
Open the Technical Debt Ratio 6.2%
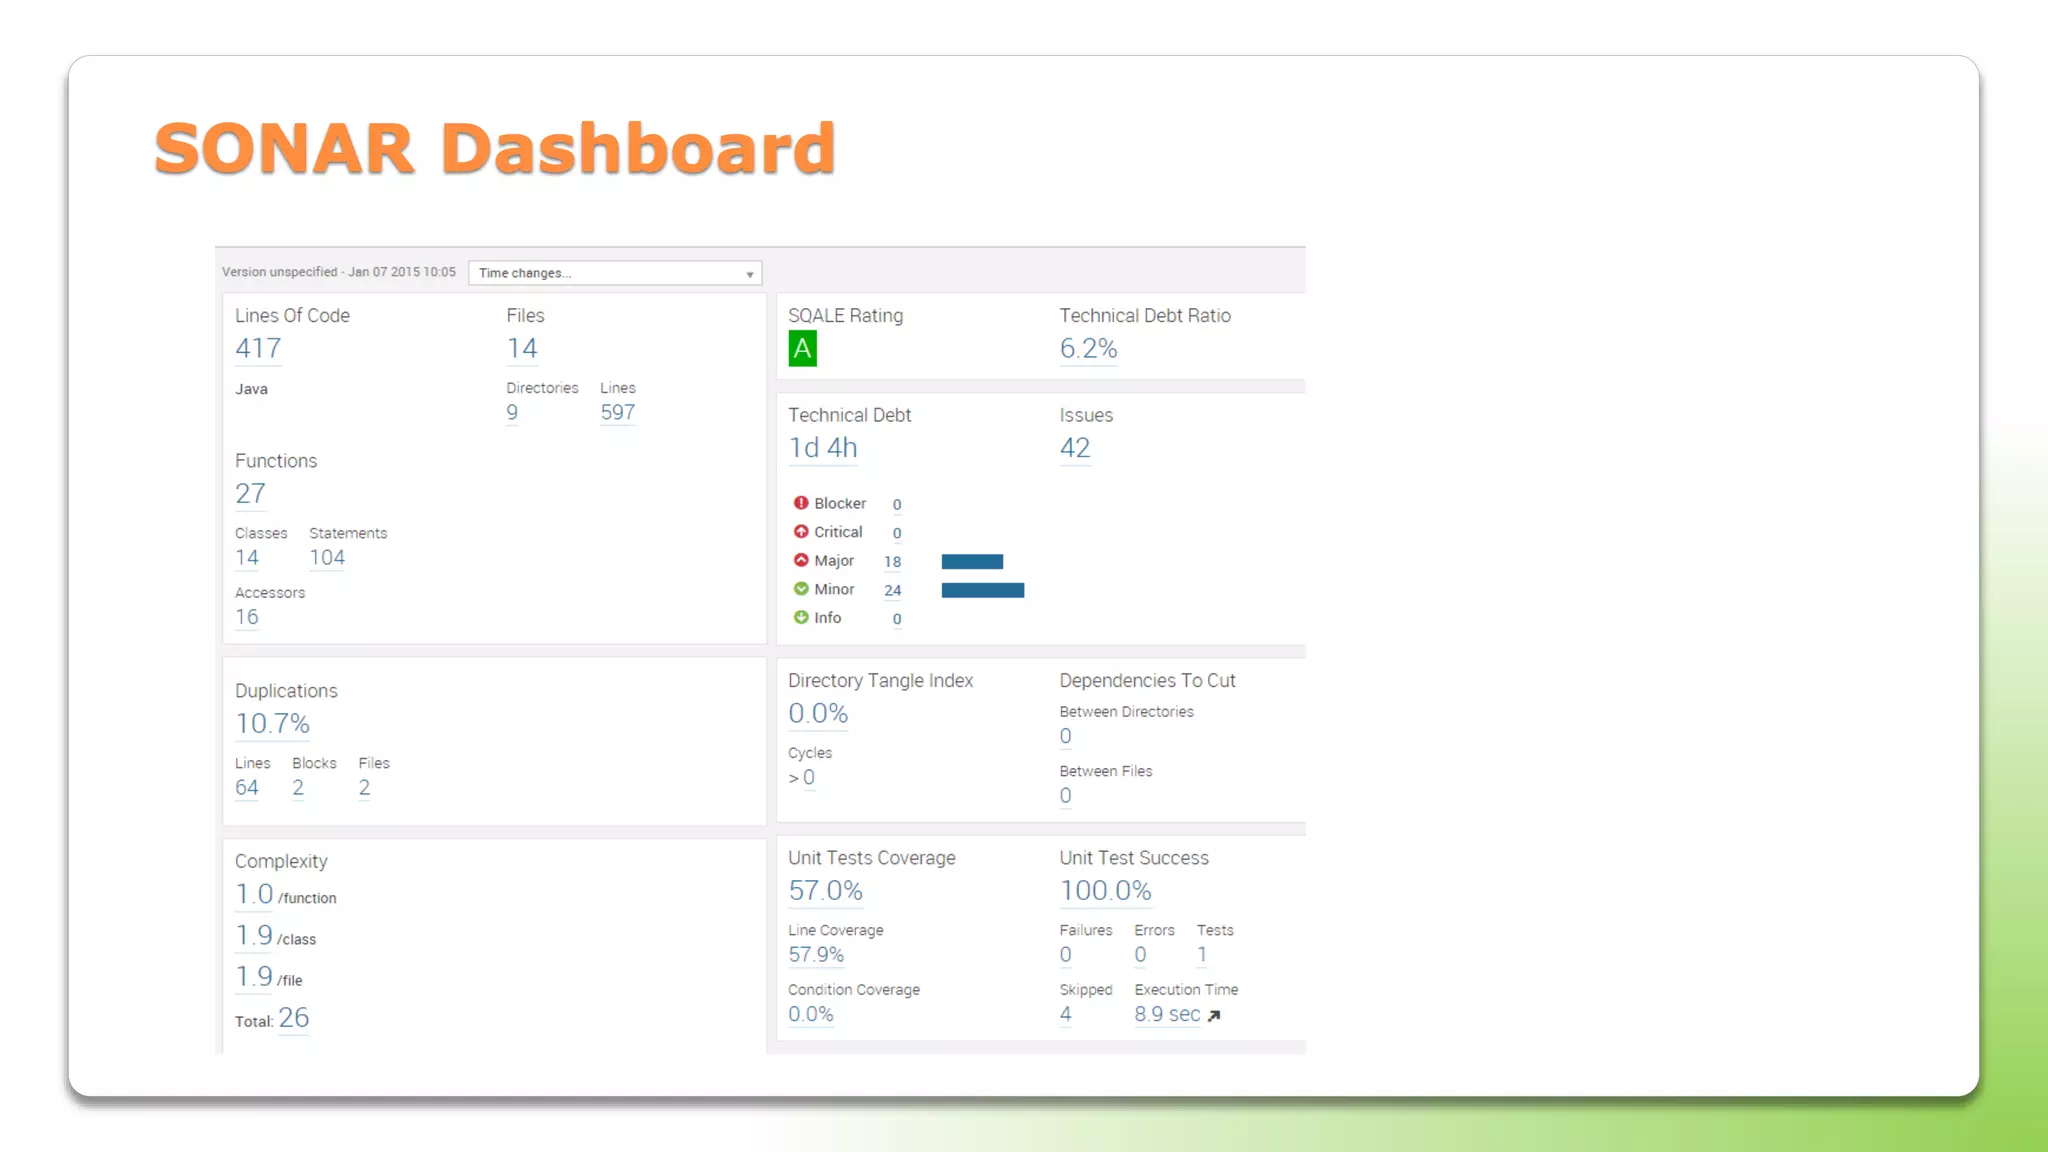1088,348
